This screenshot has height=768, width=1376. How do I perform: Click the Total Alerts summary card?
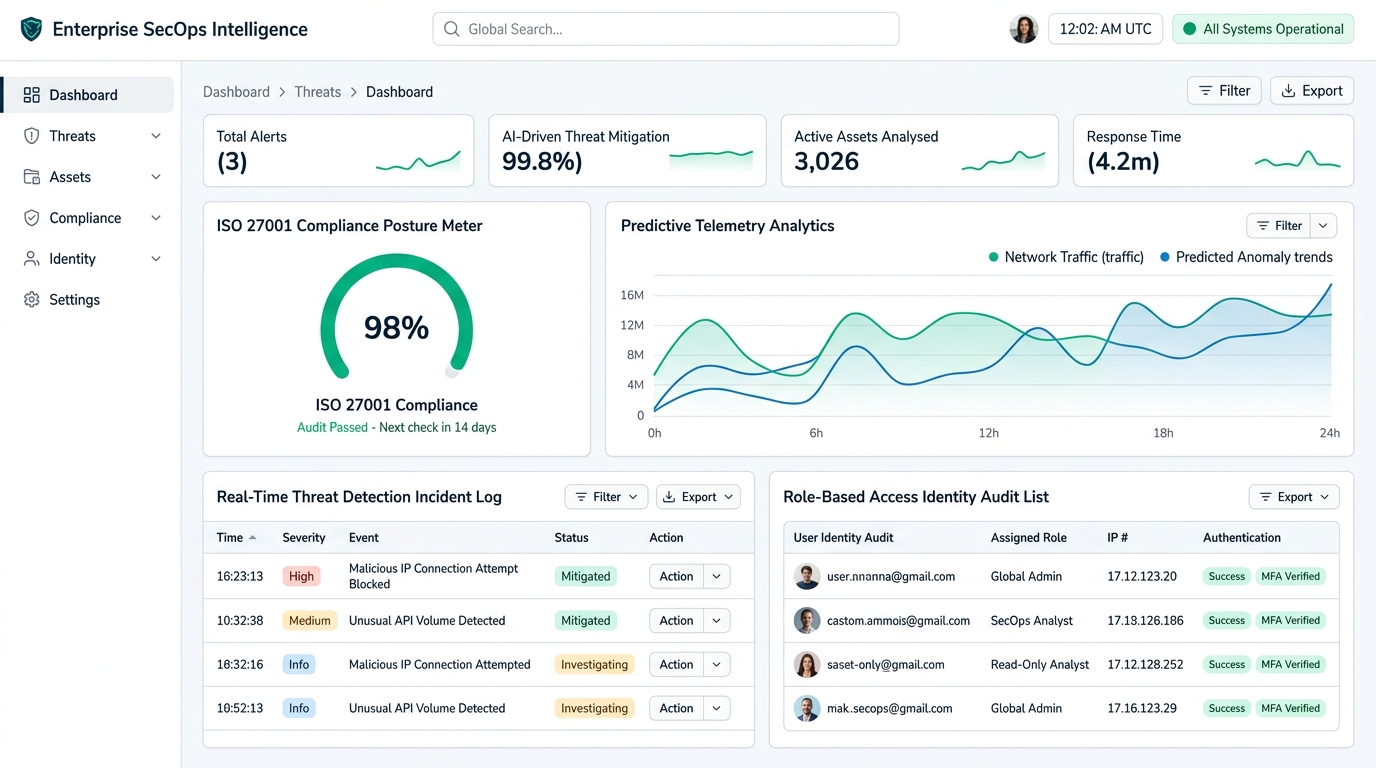tap(338, 151)
